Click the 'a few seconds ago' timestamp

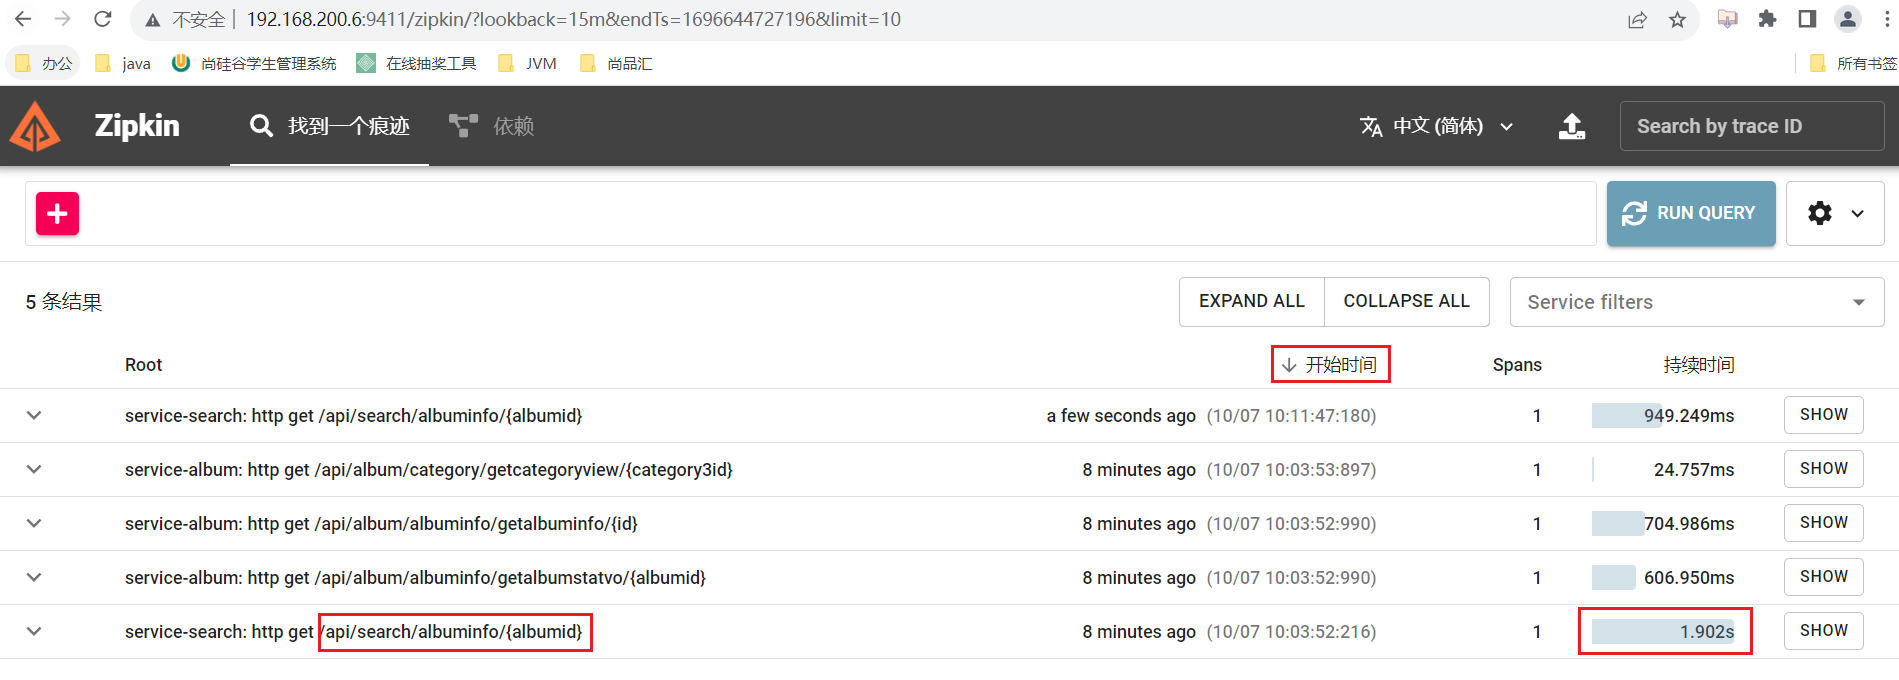[1121, 416]
